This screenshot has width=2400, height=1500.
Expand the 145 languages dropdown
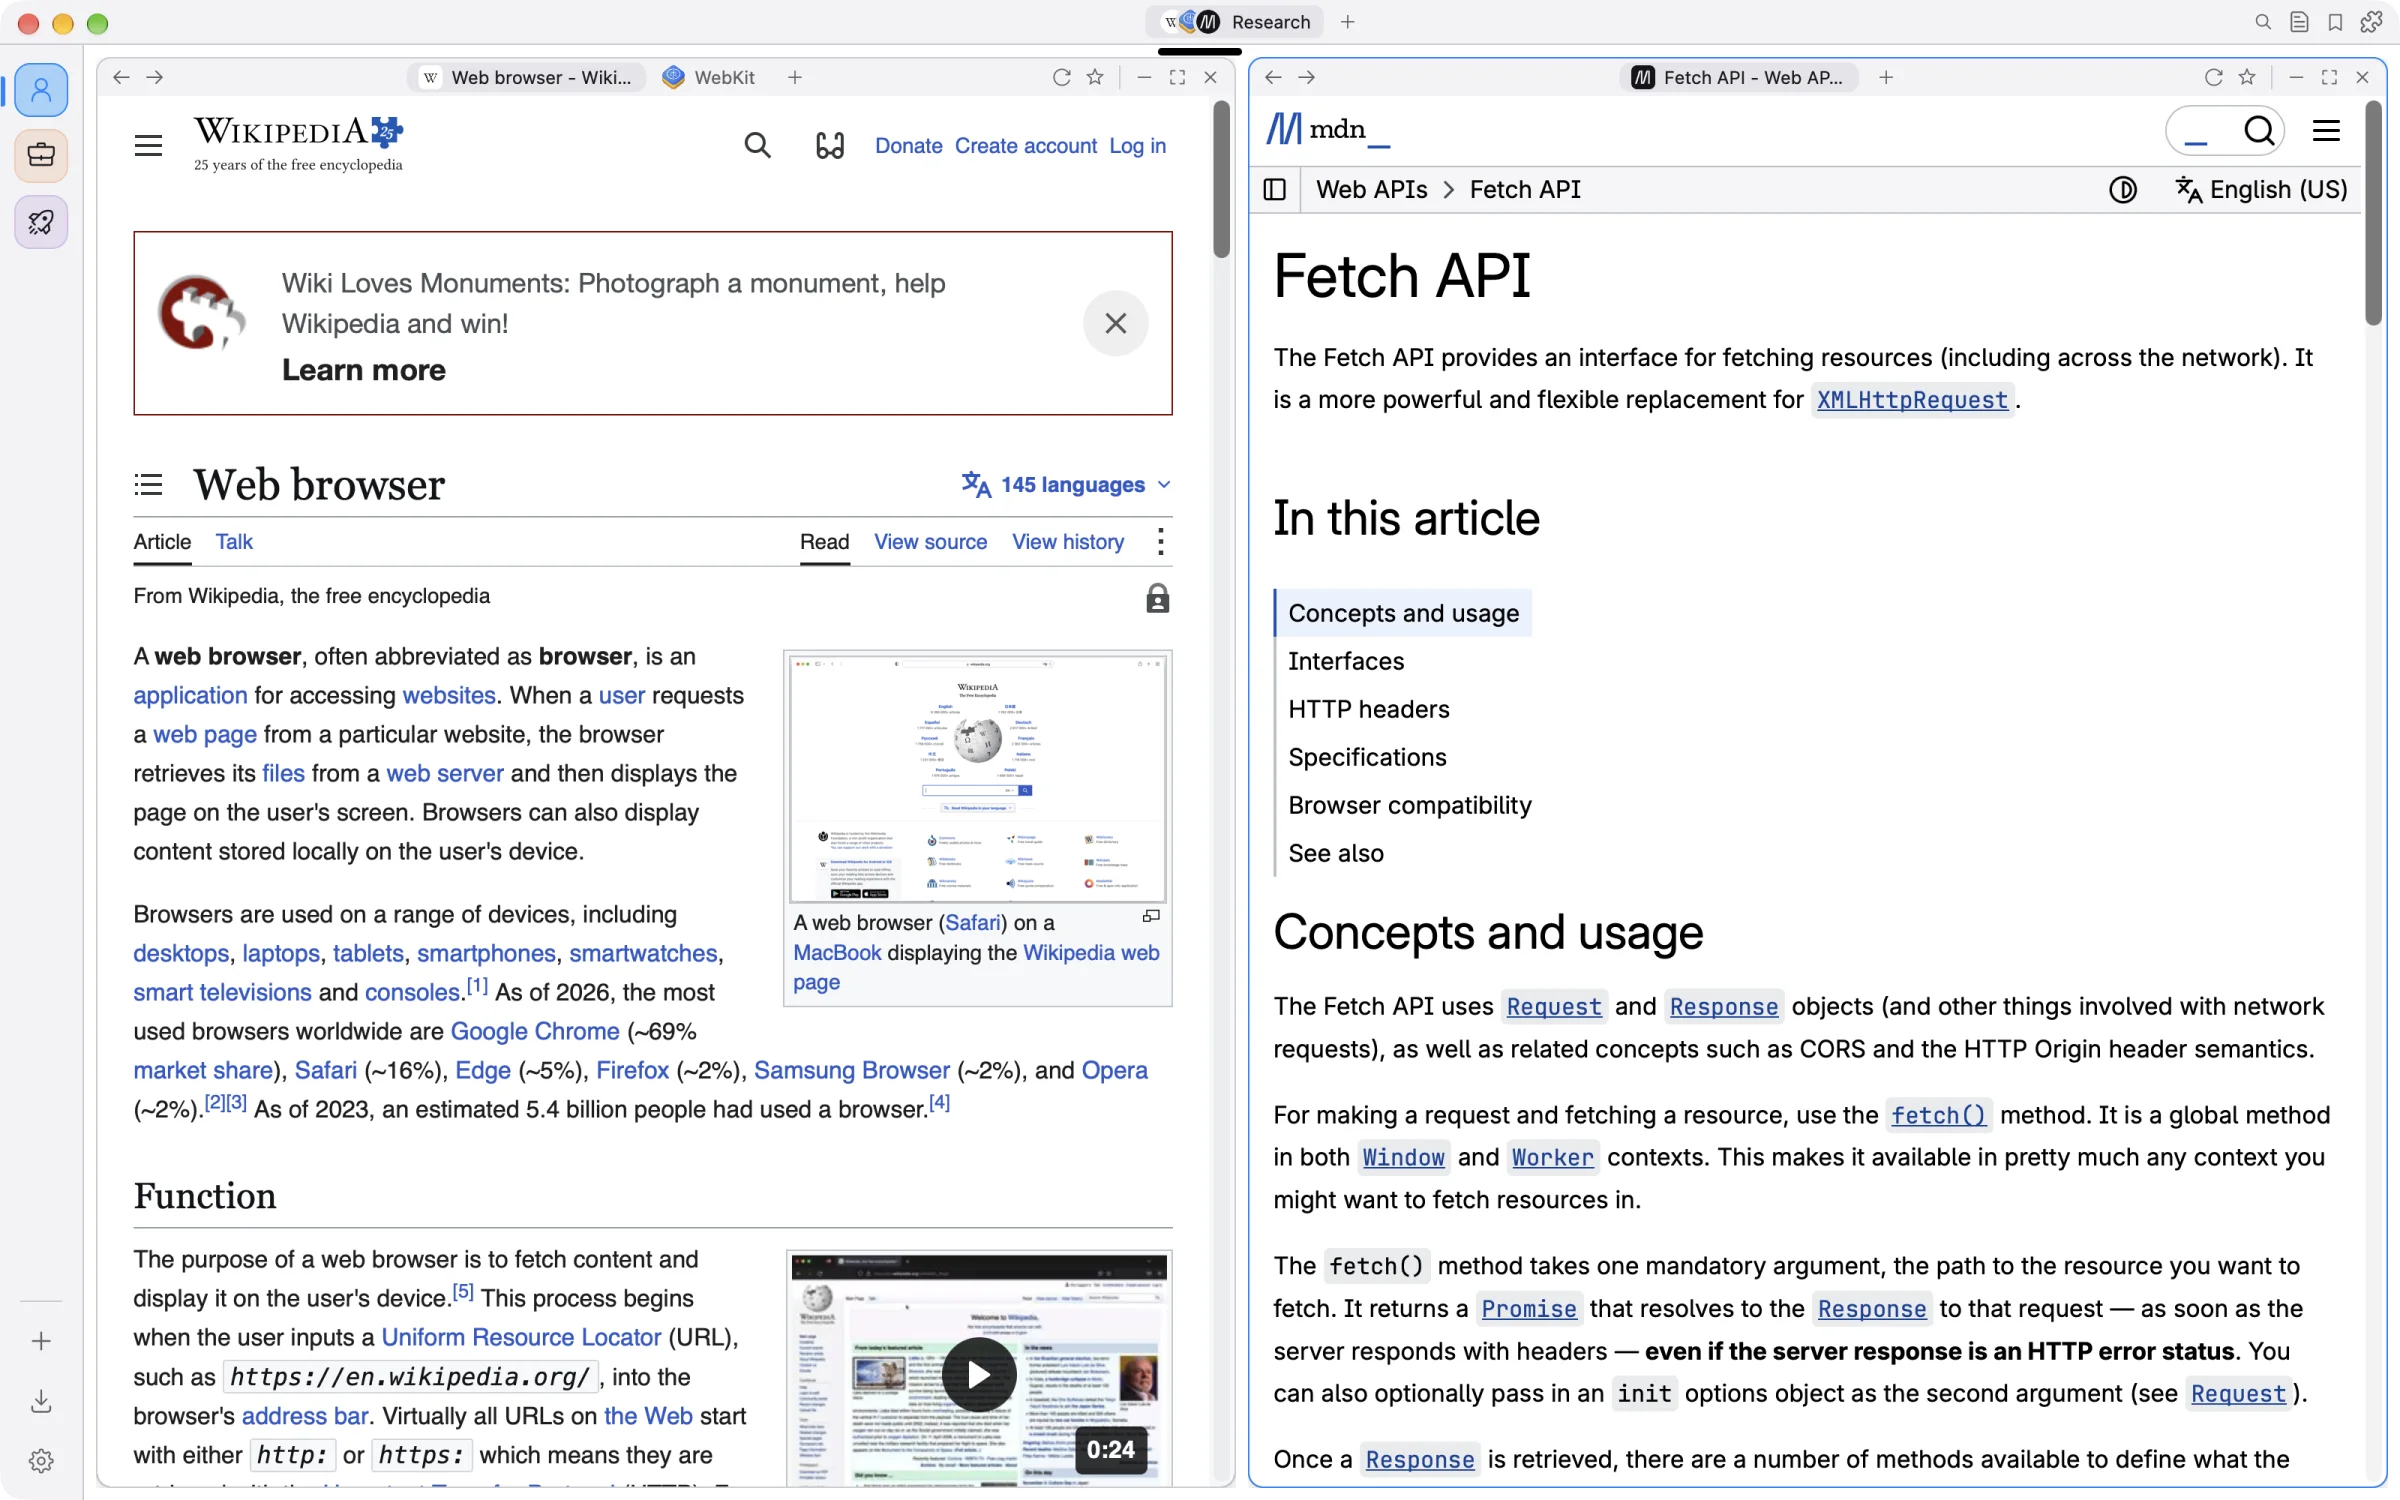tap(1066, 485)
